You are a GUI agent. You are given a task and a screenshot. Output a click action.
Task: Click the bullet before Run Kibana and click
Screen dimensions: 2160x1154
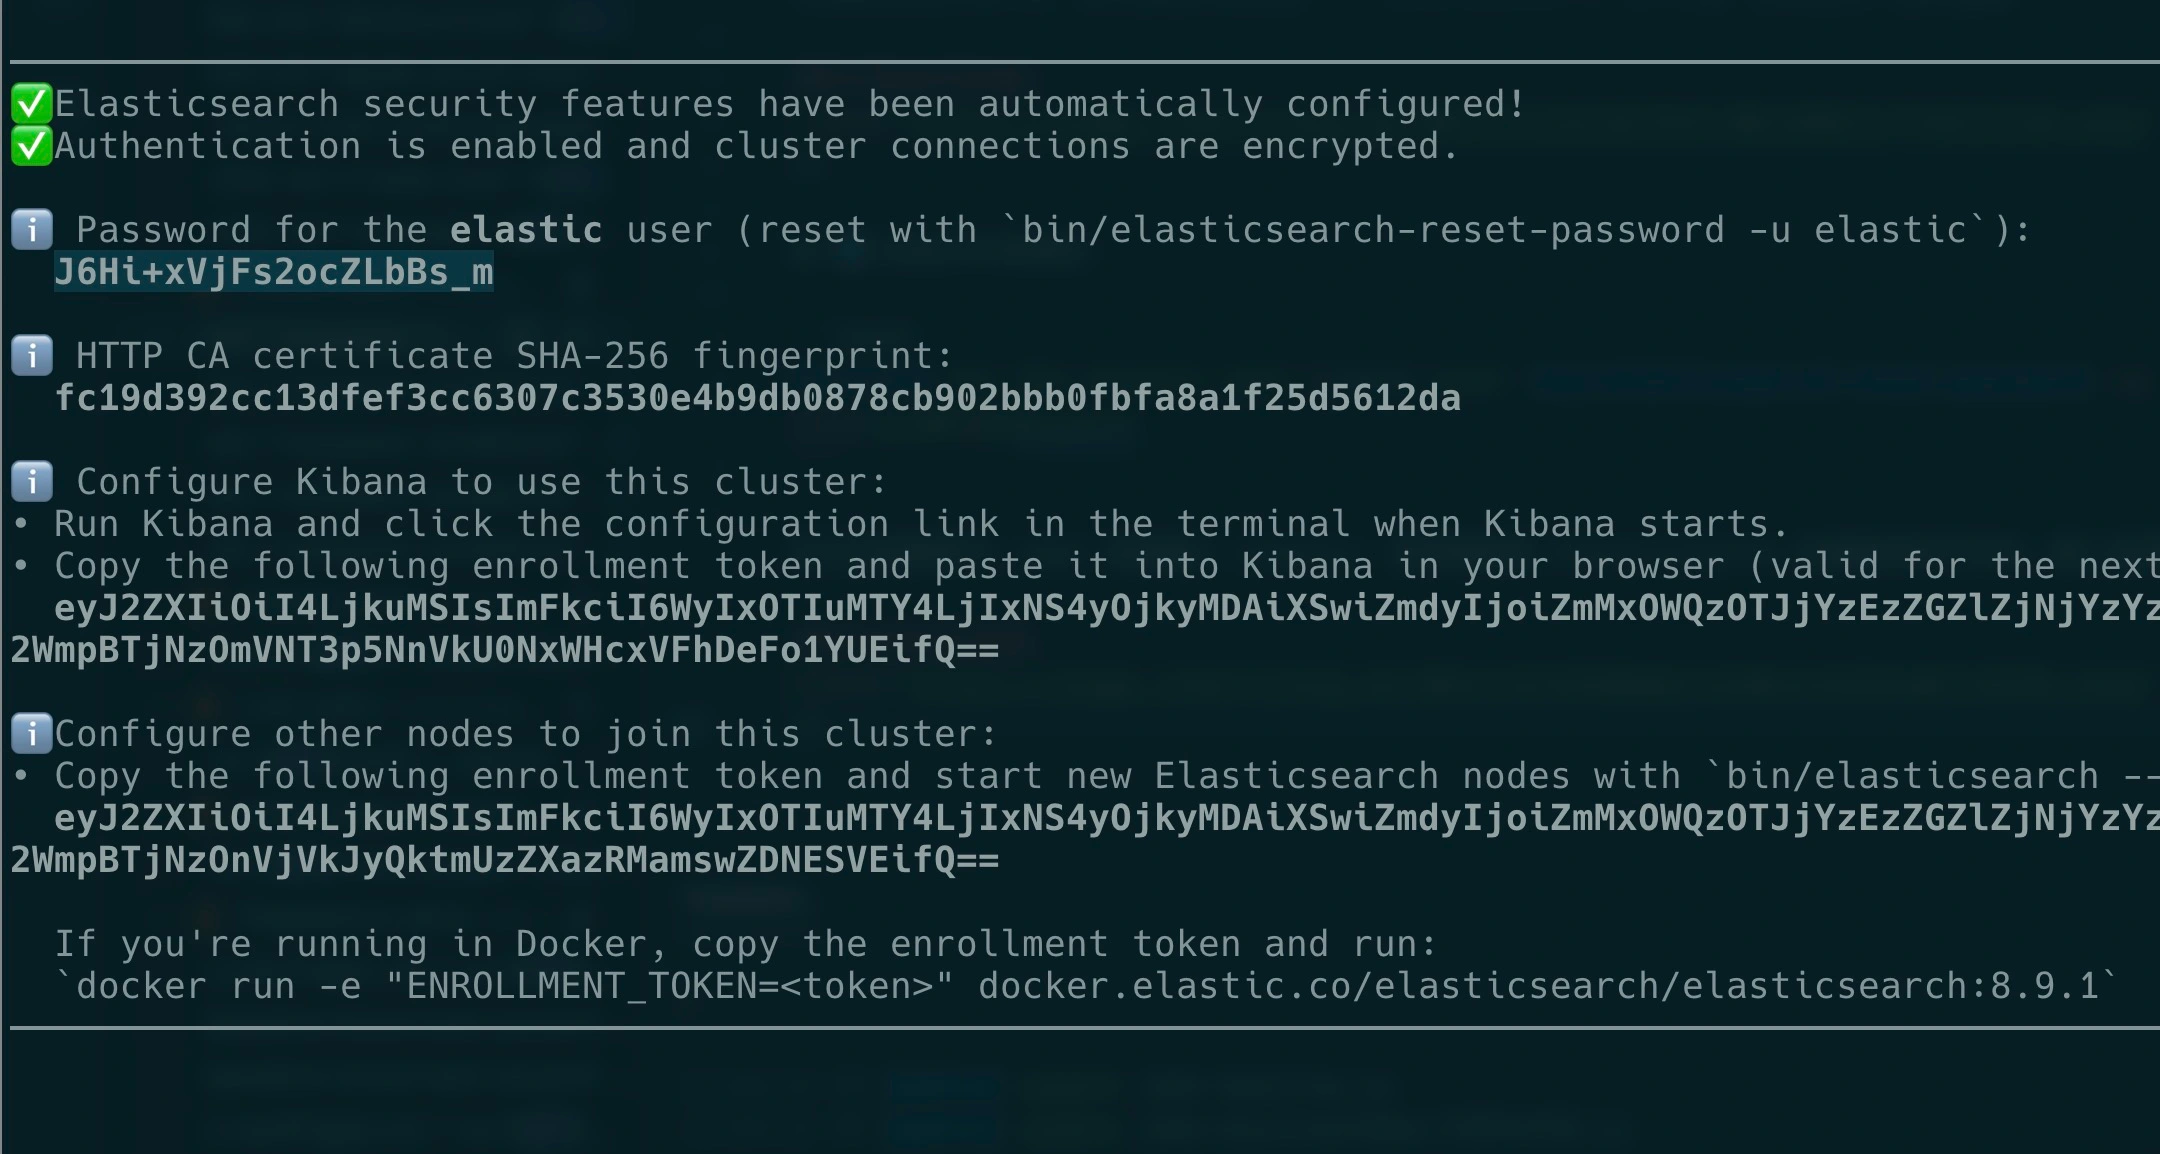point(20,524)
